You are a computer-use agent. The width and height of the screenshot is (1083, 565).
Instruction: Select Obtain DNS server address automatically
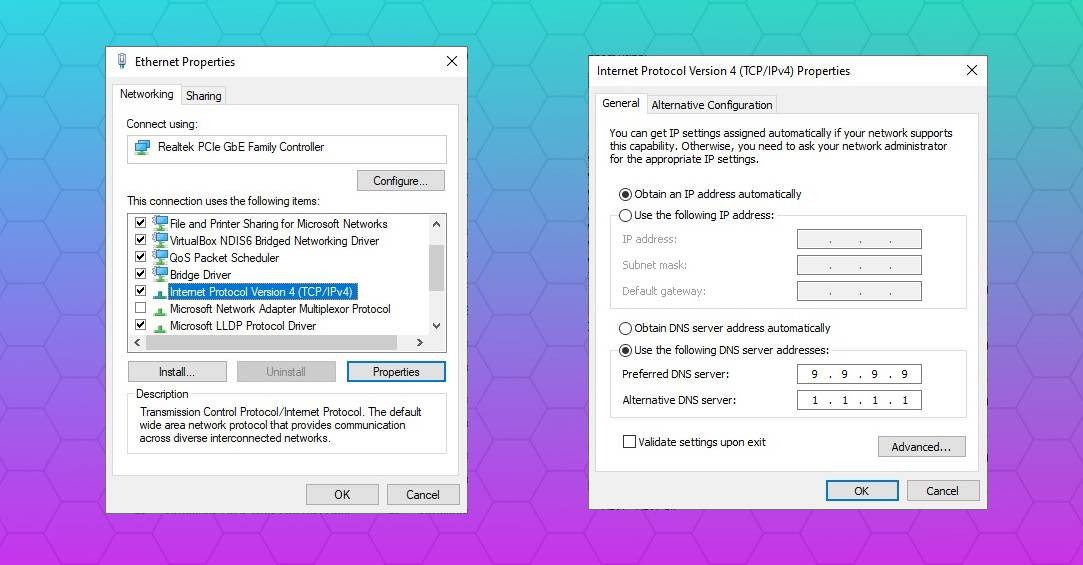click(x=625, y=328)
